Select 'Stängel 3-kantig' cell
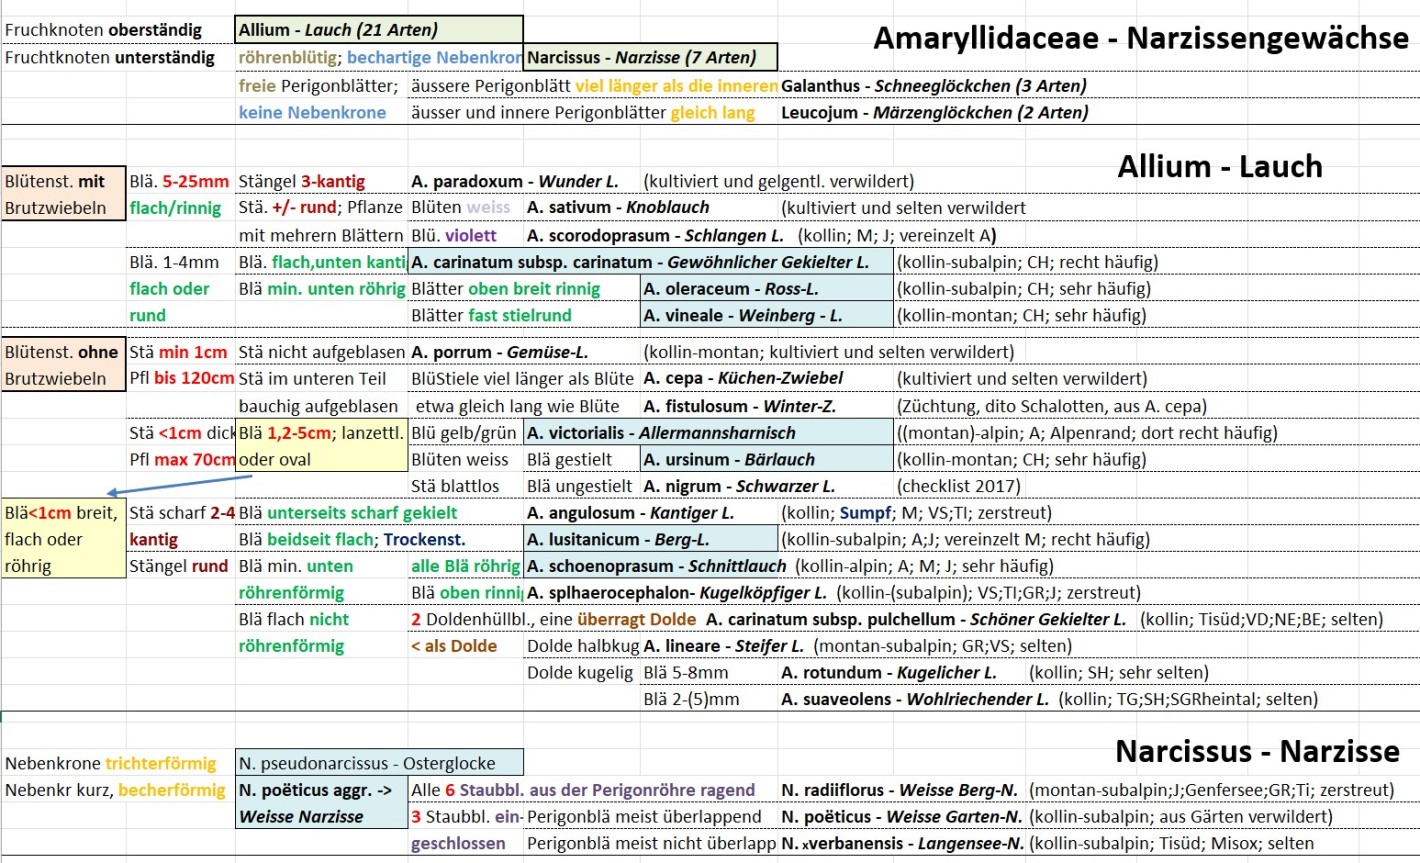The image size is (1420, 863). click(x=301, y=181)
